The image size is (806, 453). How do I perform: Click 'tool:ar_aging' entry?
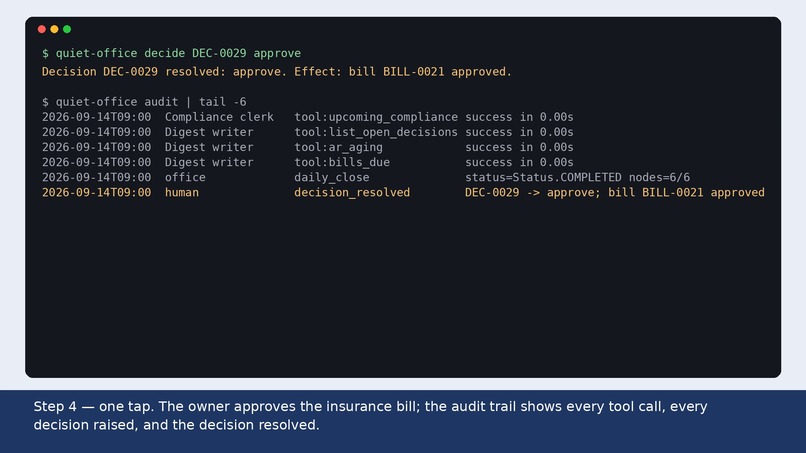(338, 148)
